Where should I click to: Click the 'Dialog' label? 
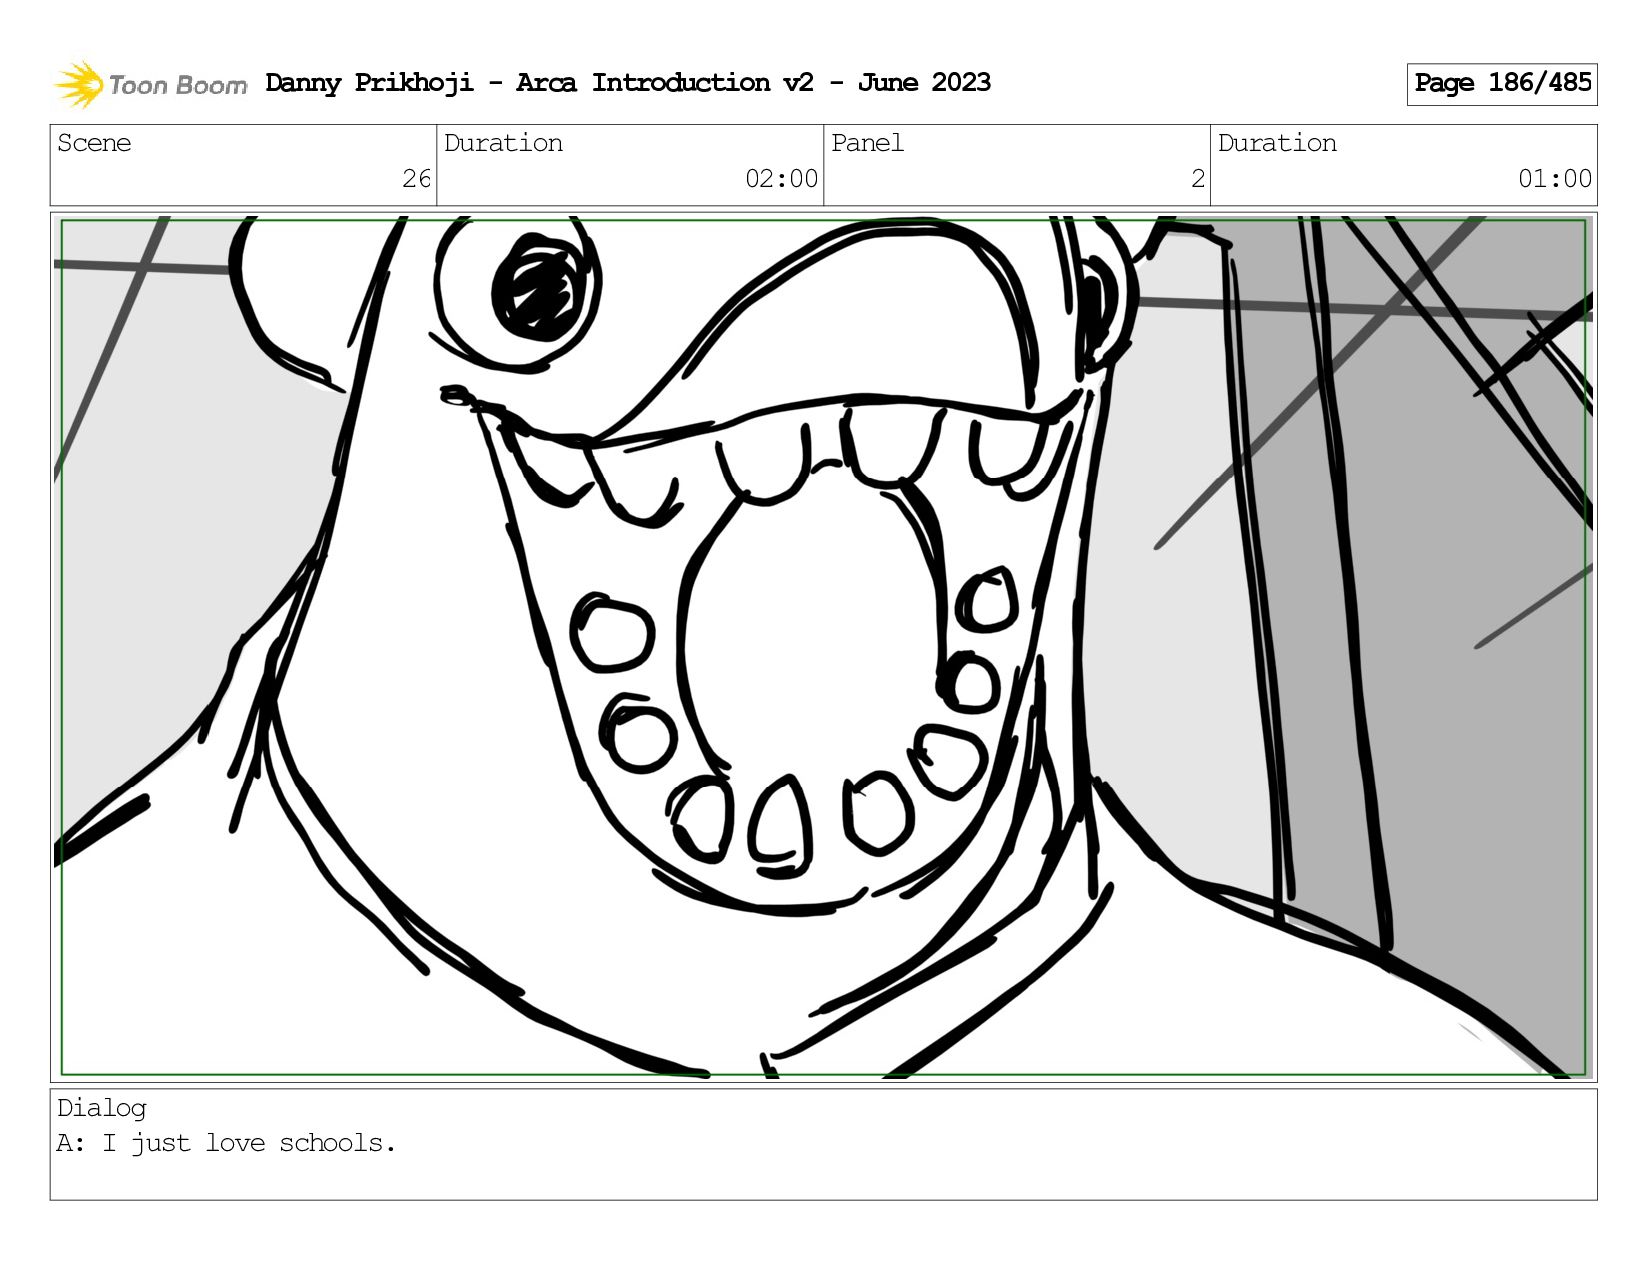click(102, 1108)
